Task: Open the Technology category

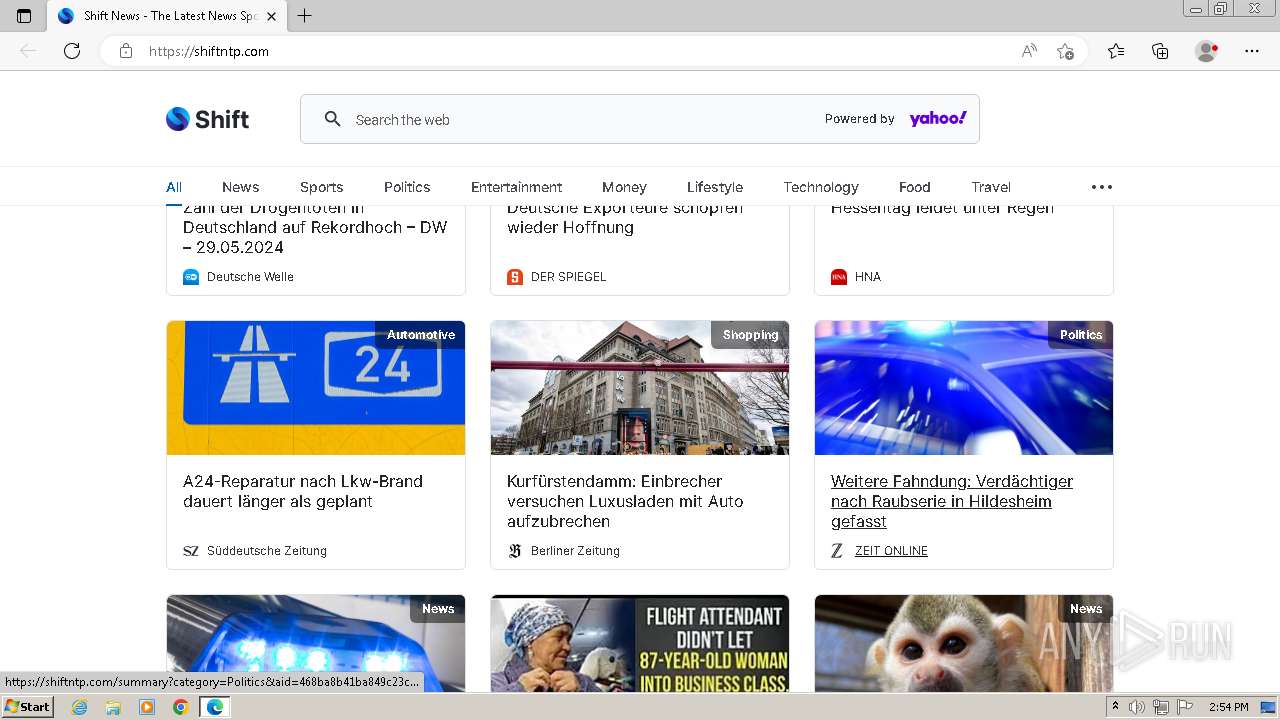Action: point(821,187)
